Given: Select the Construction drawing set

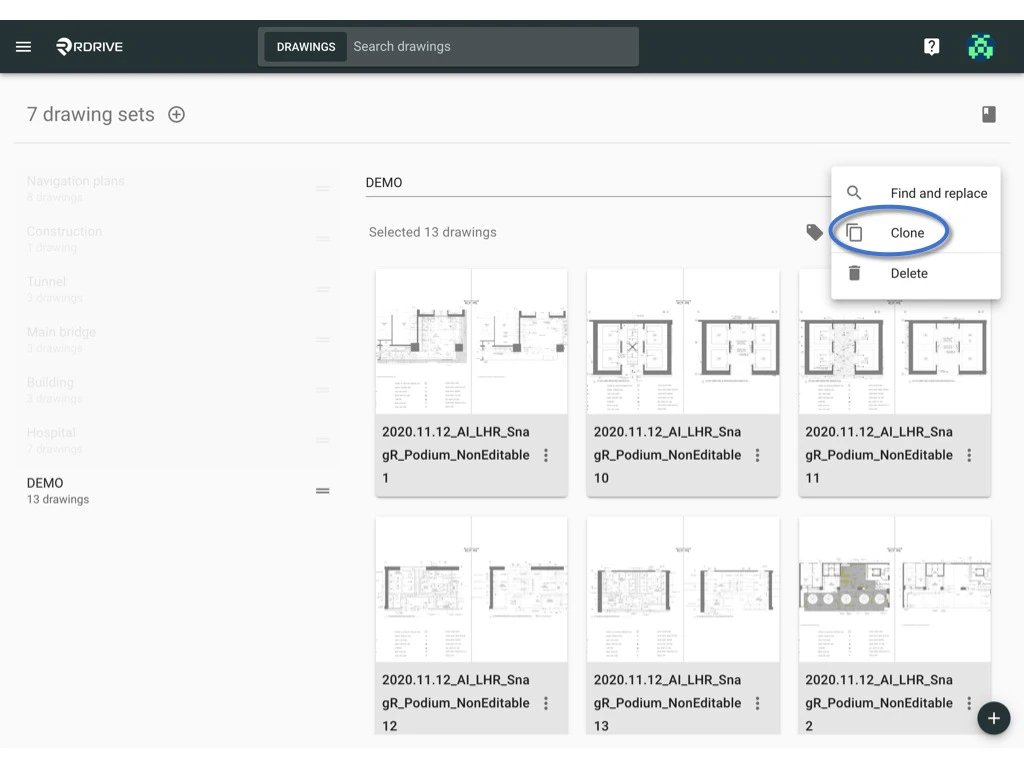Looking at the screenshot, I should click(x=176, y=239).
